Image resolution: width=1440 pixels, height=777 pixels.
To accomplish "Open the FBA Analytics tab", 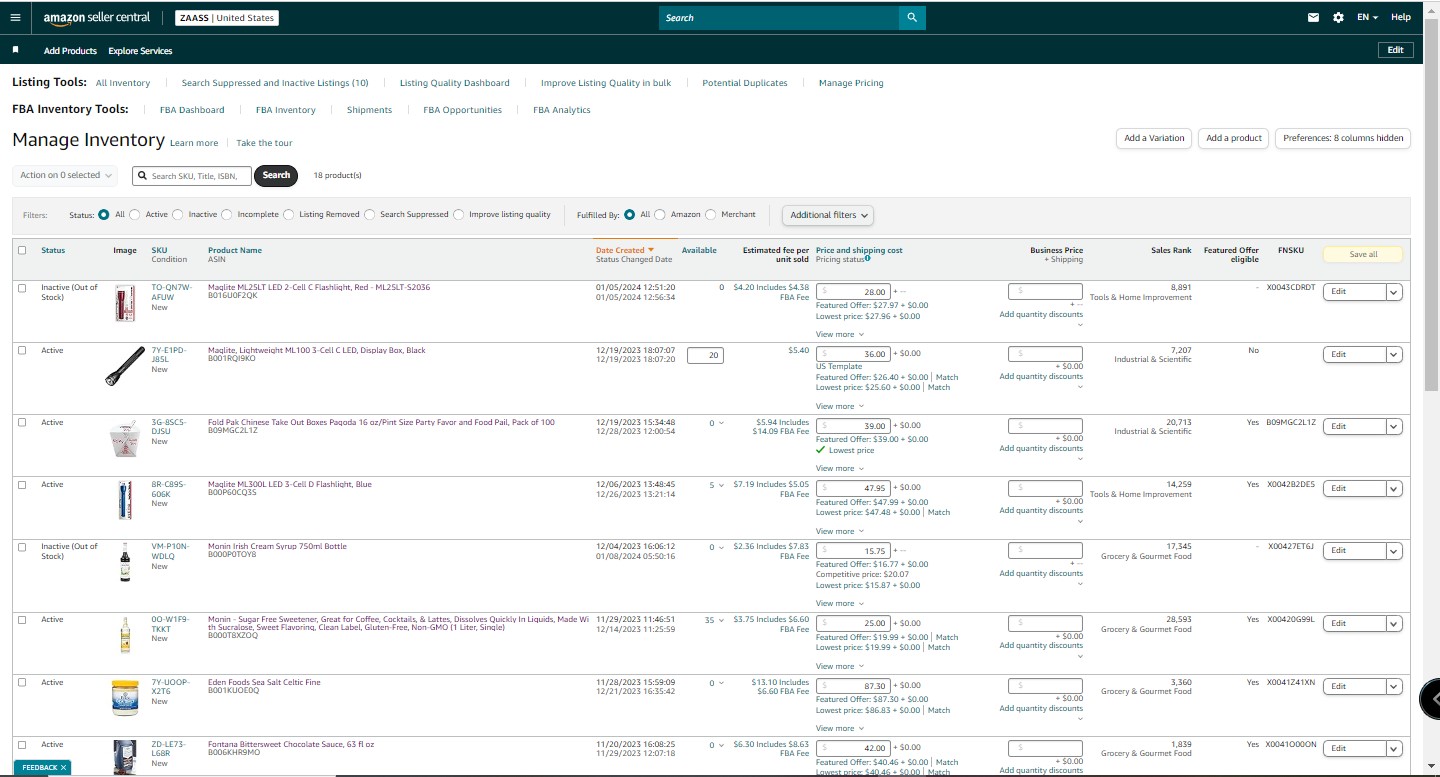I will (562, 110).
